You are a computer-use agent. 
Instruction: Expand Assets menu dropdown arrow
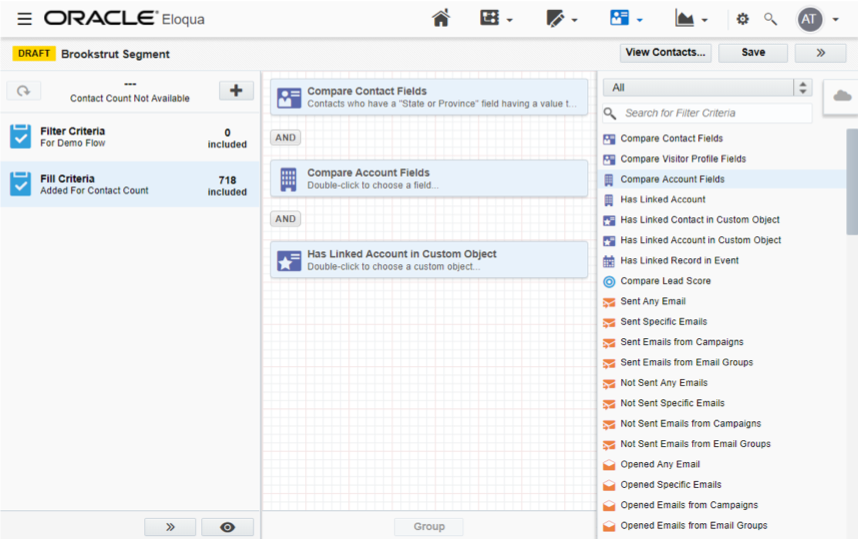click(x=575, y=20)
